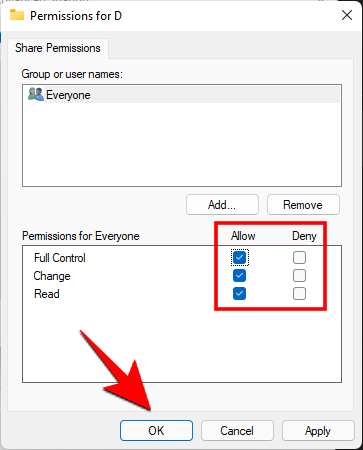Click empty space in the group names list

tap(182, 143)
